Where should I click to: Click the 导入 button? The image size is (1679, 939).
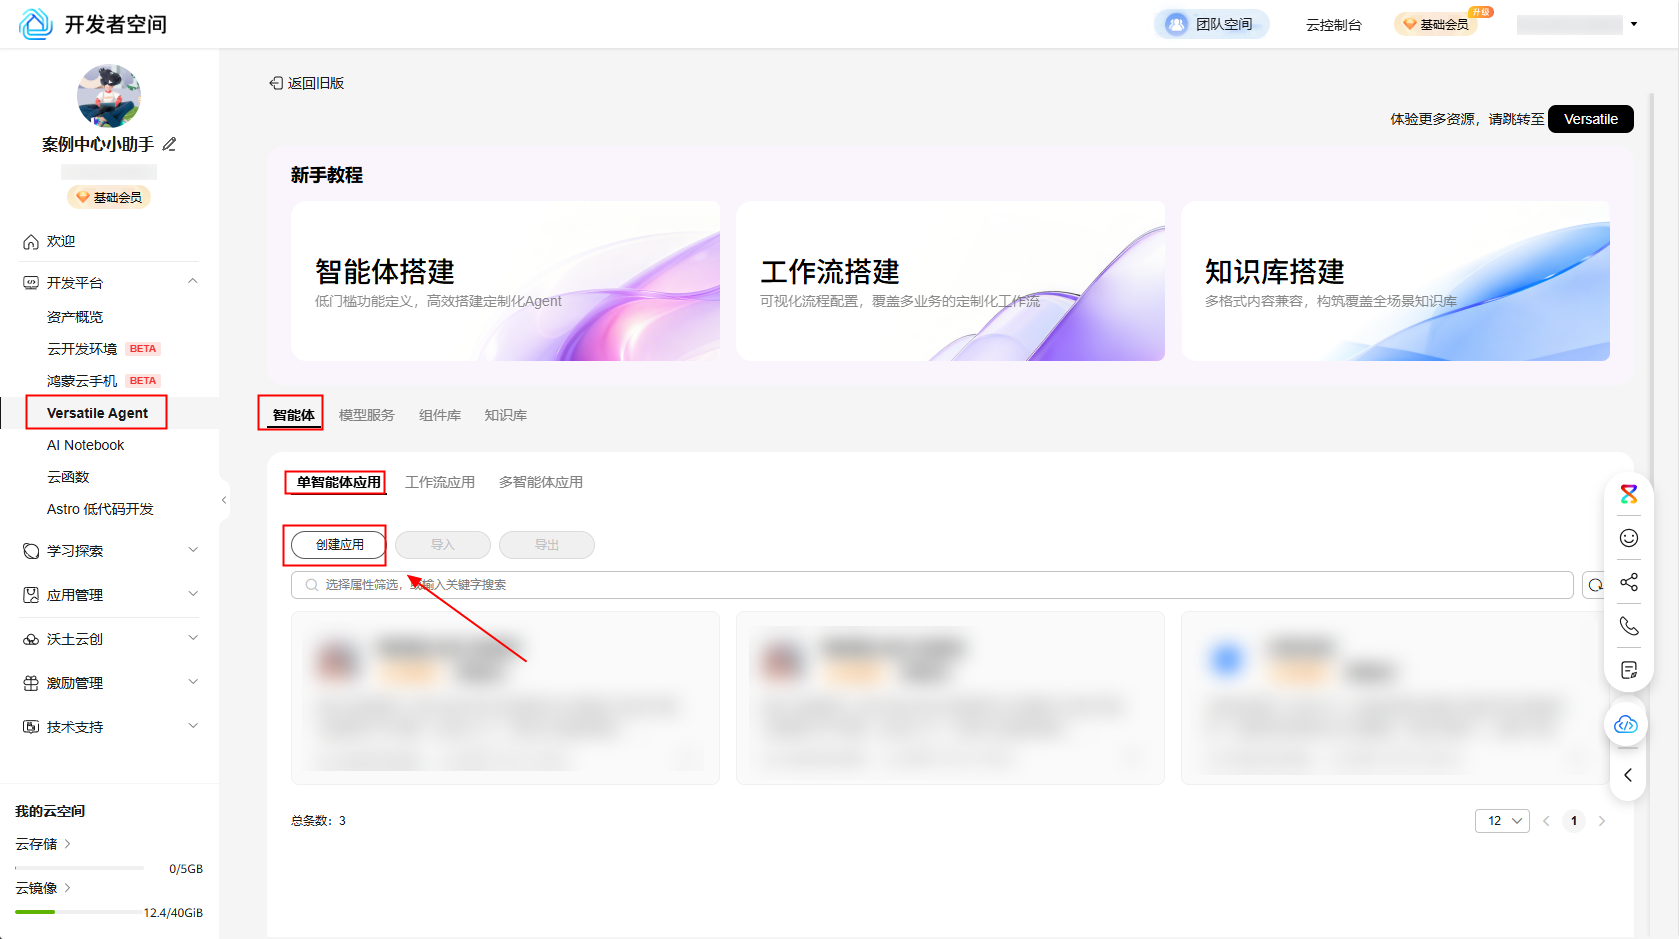pyautogui.click(x=443, y=545)
